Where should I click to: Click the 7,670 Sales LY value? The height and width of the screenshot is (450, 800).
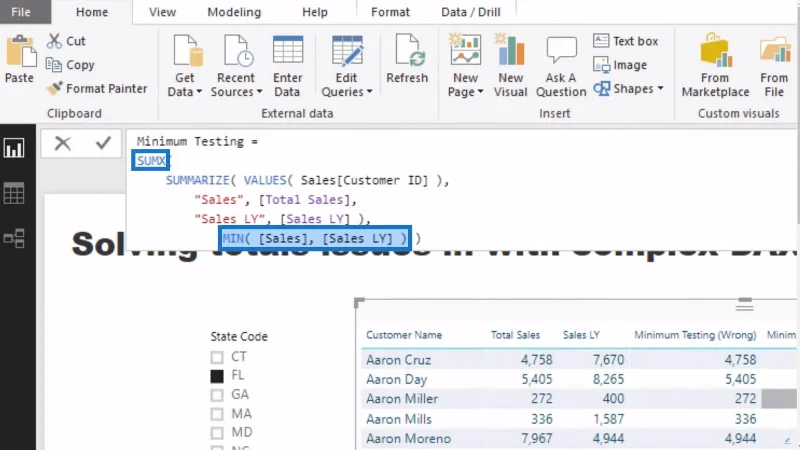[x=608, y=360]
